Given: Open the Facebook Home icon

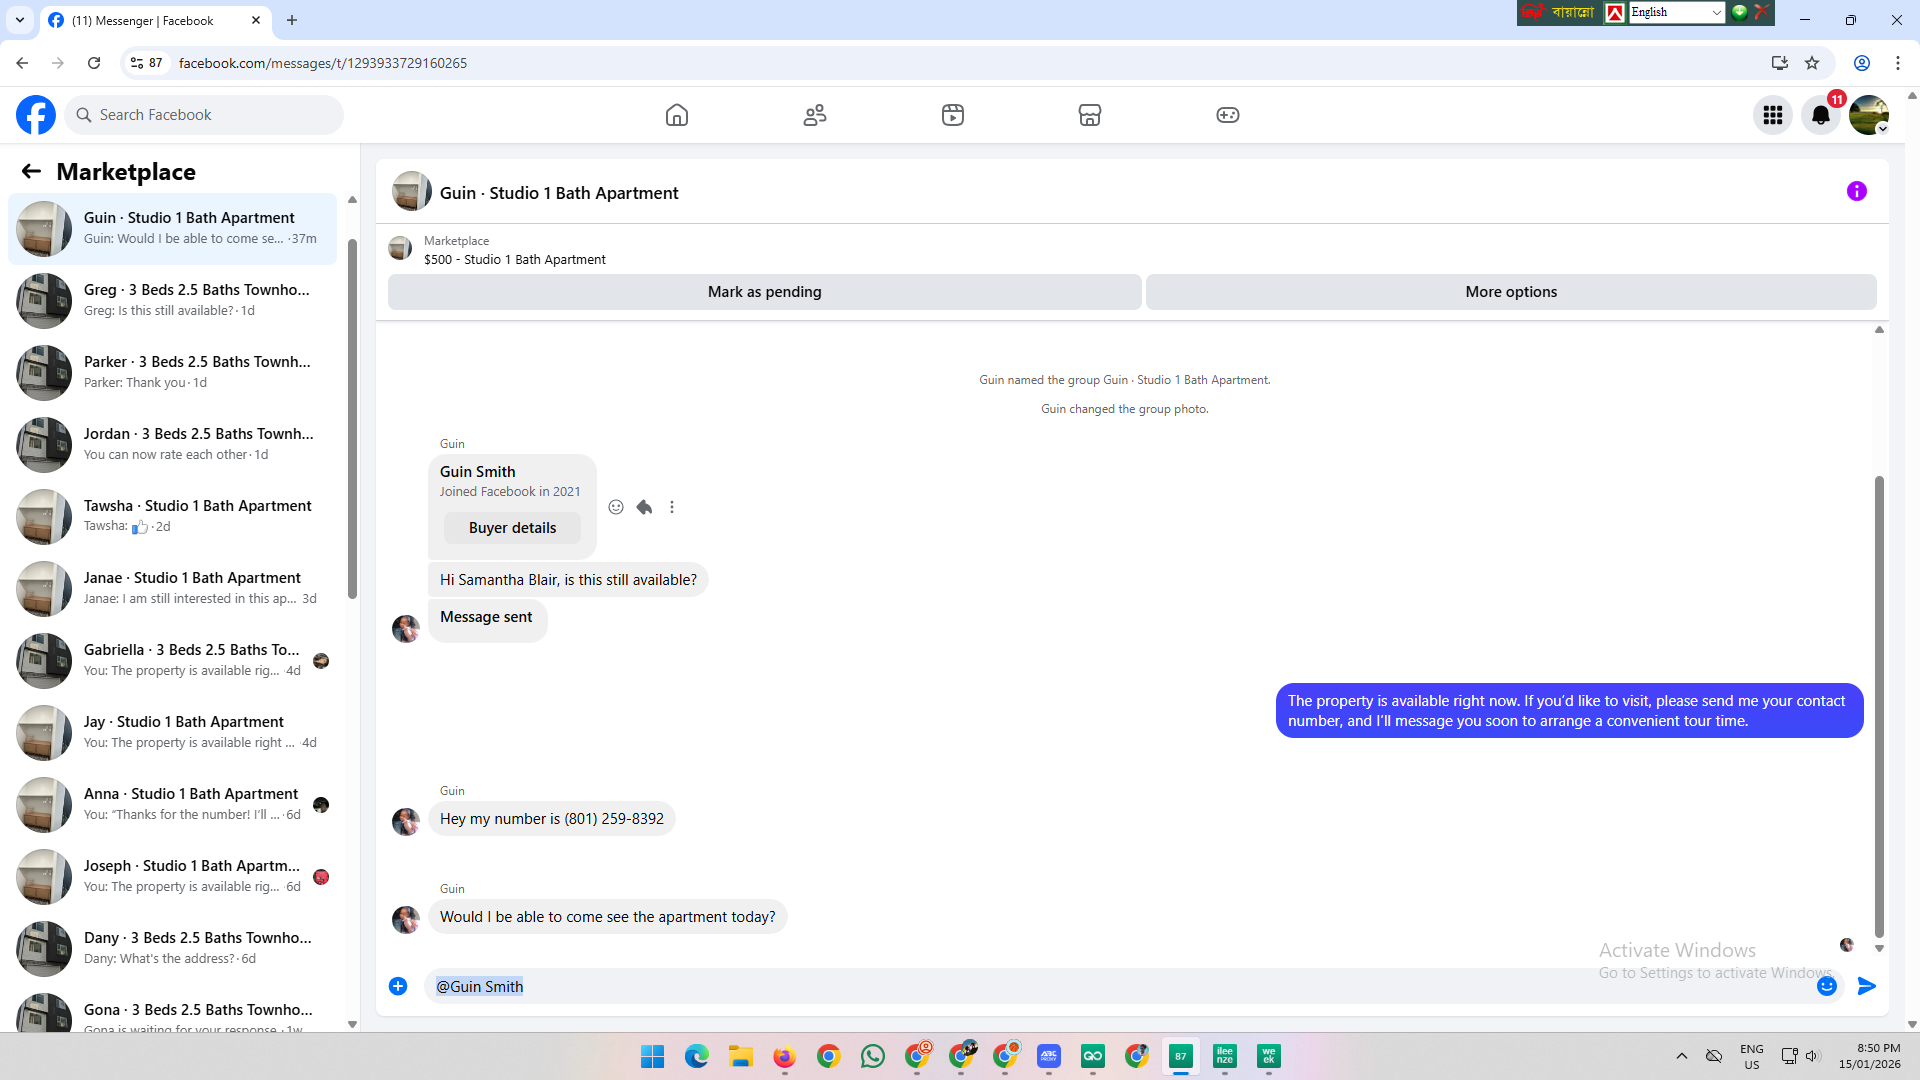Looking at the screenshot, I should tap(677, 115).
